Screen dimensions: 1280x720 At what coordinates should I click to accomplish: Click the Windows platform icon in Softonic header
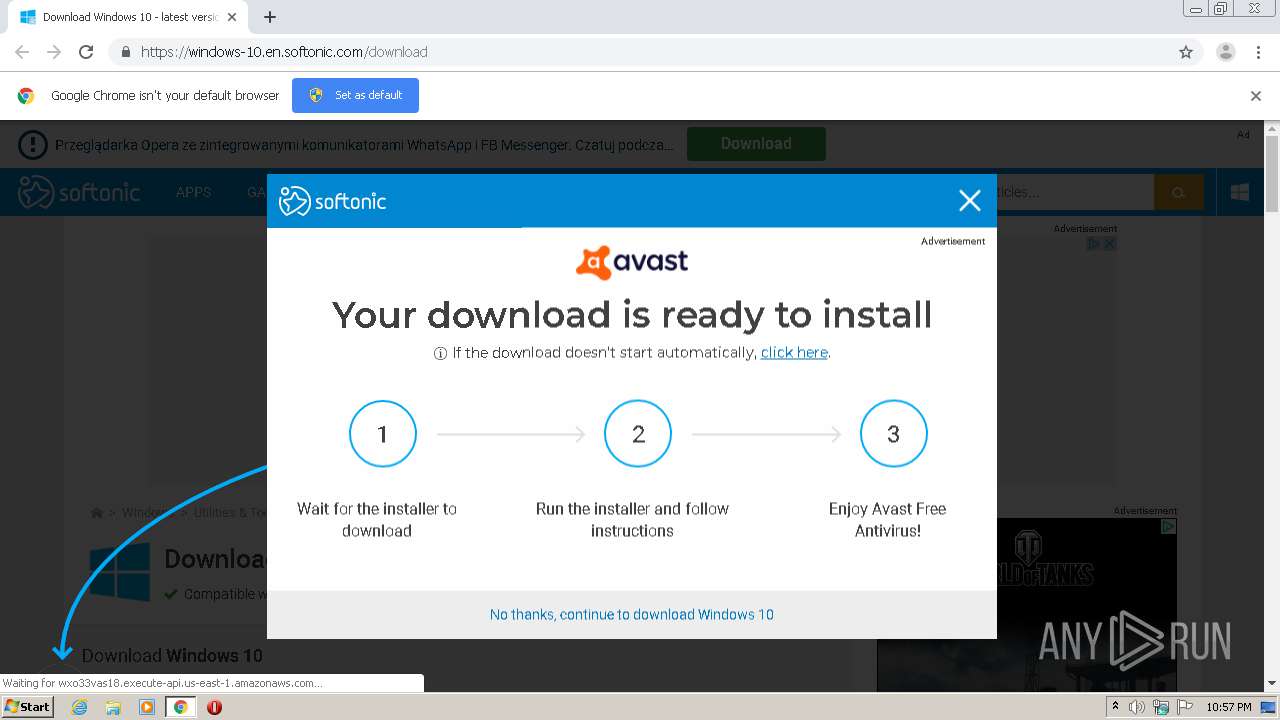pyautogui.click(x=1240, y=192)
